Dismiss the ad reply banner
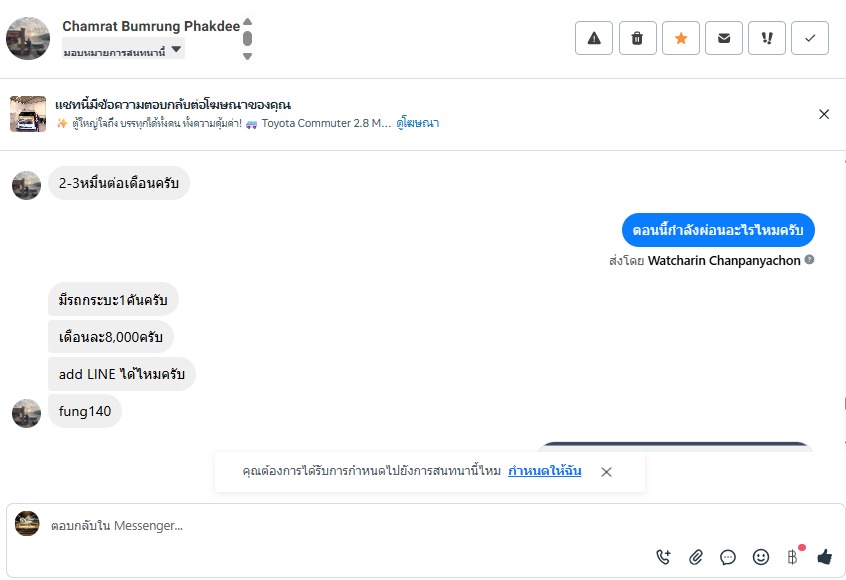The height and width of the screenshot is (580, 846). tap(824, 114)
